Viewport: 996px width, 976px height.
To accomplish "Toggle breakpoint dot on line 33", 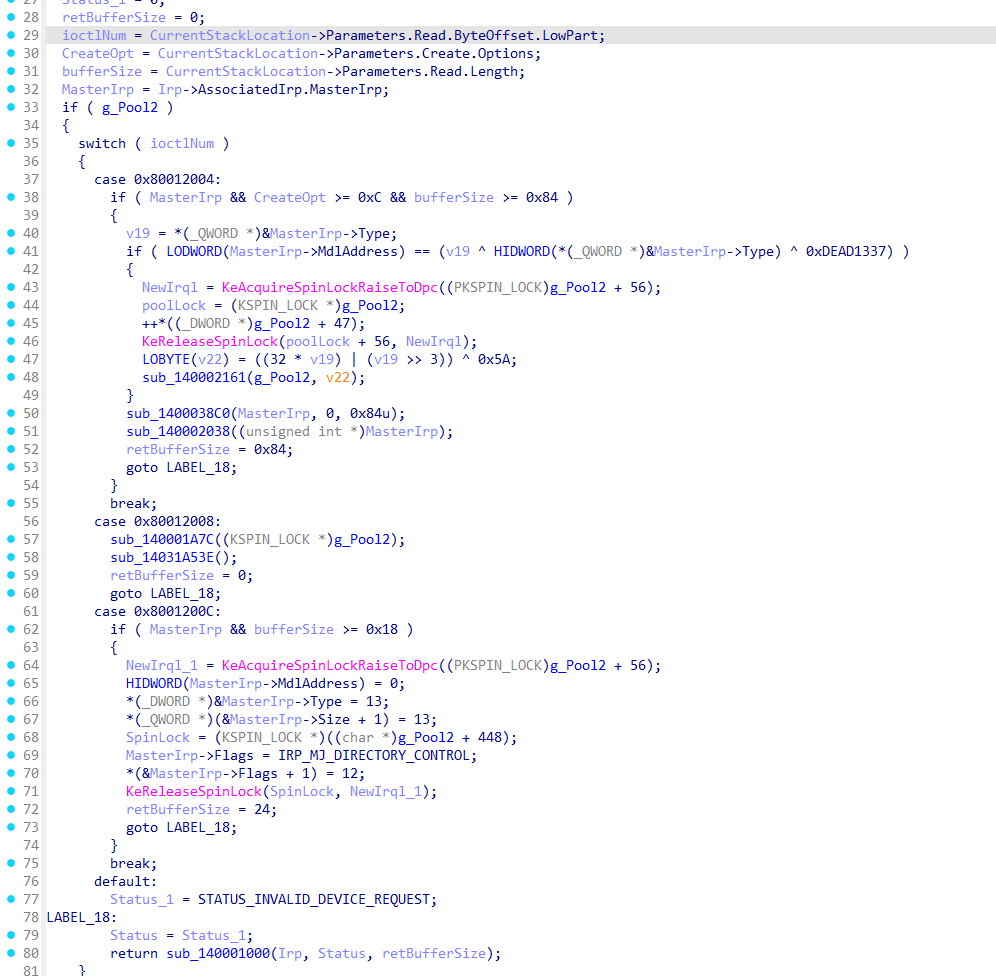I will click(x=11, y=107).
